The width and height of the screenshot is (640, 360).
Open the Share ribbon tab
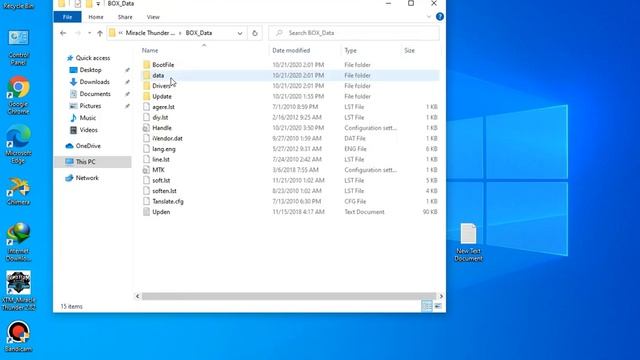tap(125, 17)
